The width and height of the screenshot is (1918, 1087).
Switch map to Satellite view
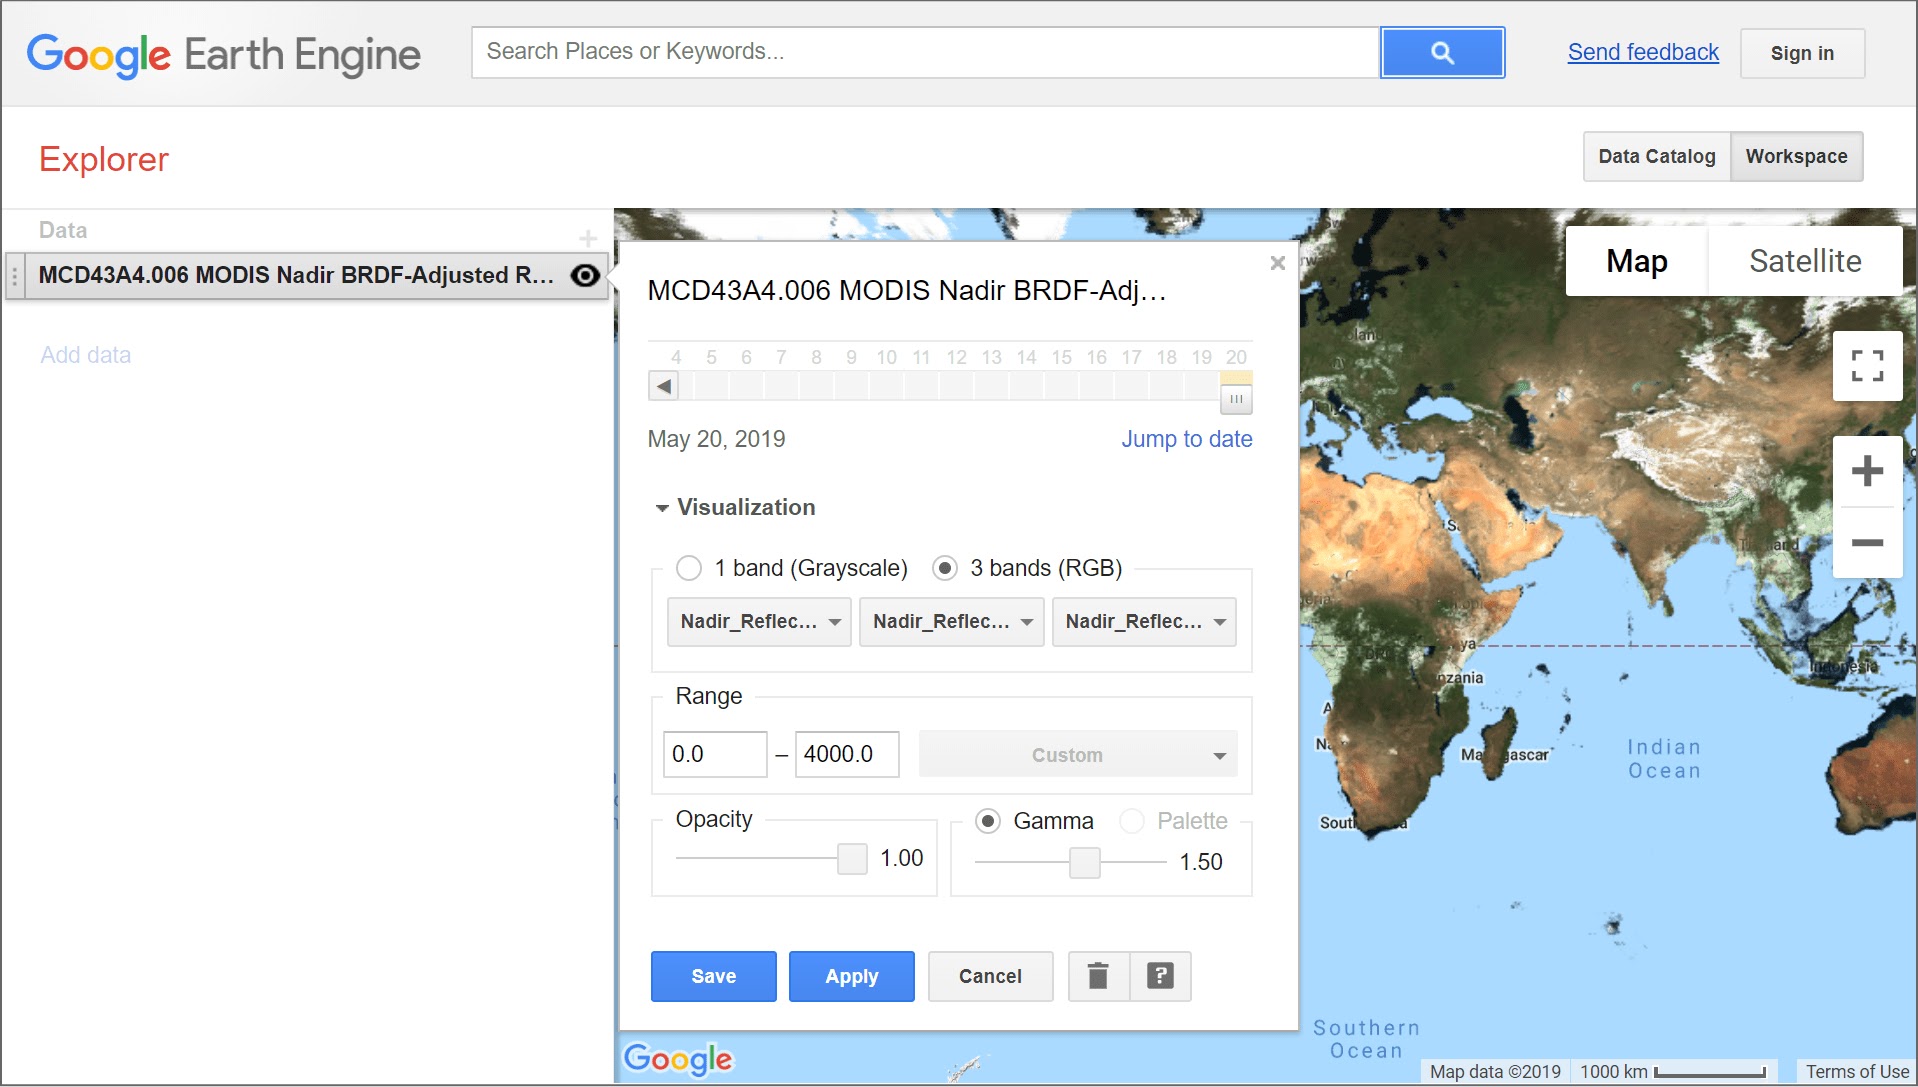pyautogui.click(x=1805, y=261)
